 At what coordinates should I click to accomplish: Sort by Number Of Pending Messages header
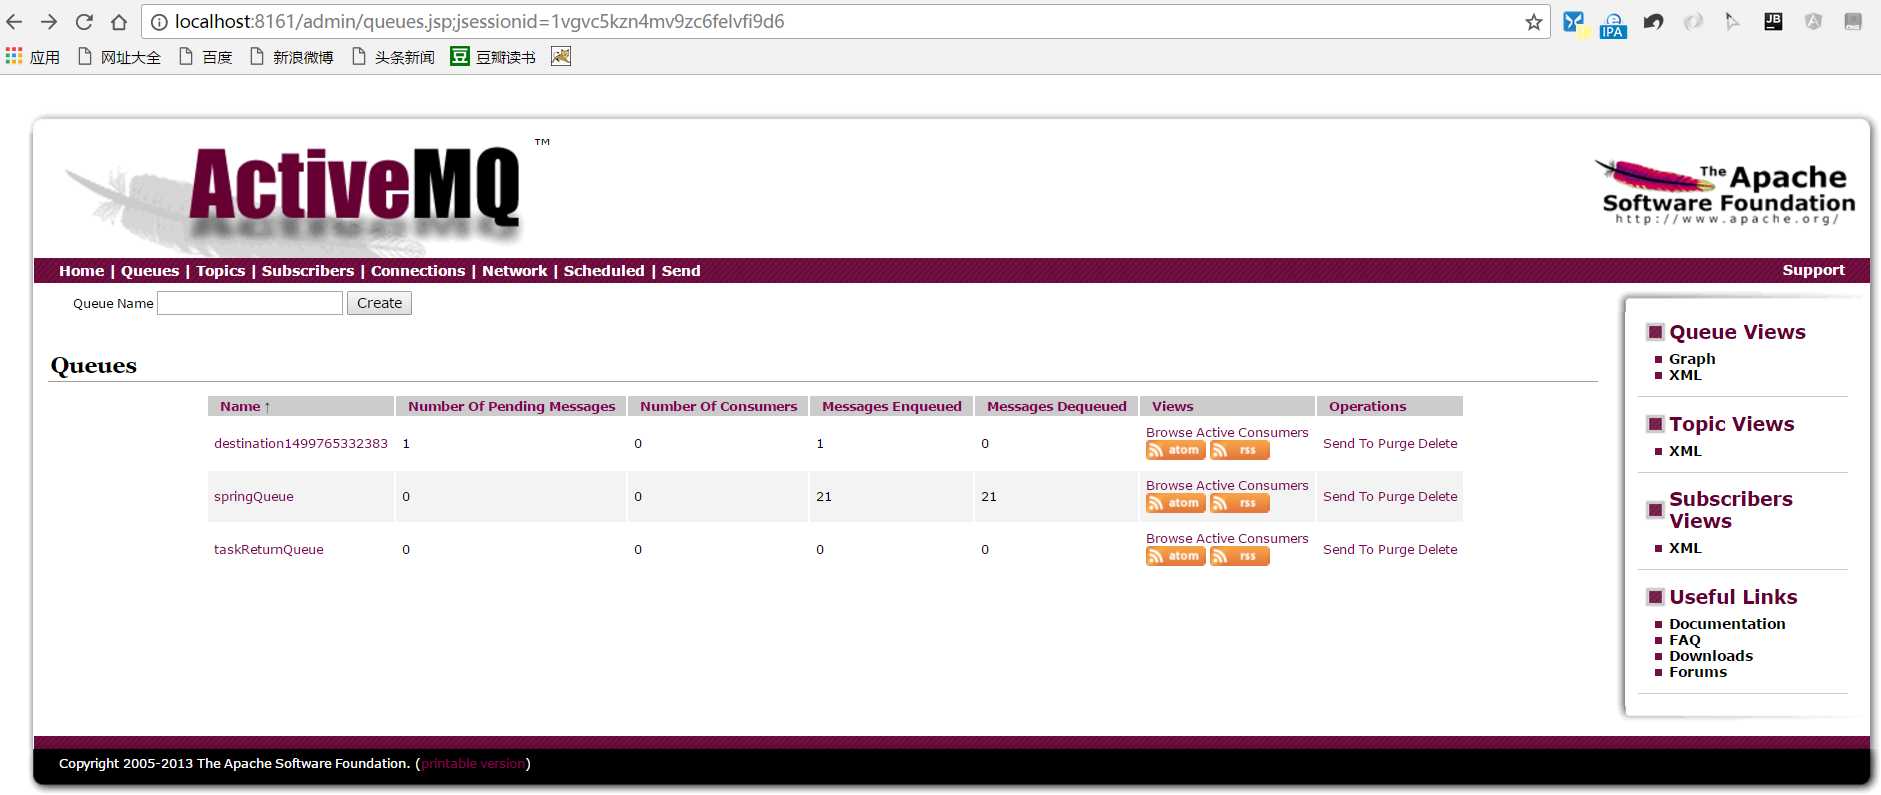point(512,406)
